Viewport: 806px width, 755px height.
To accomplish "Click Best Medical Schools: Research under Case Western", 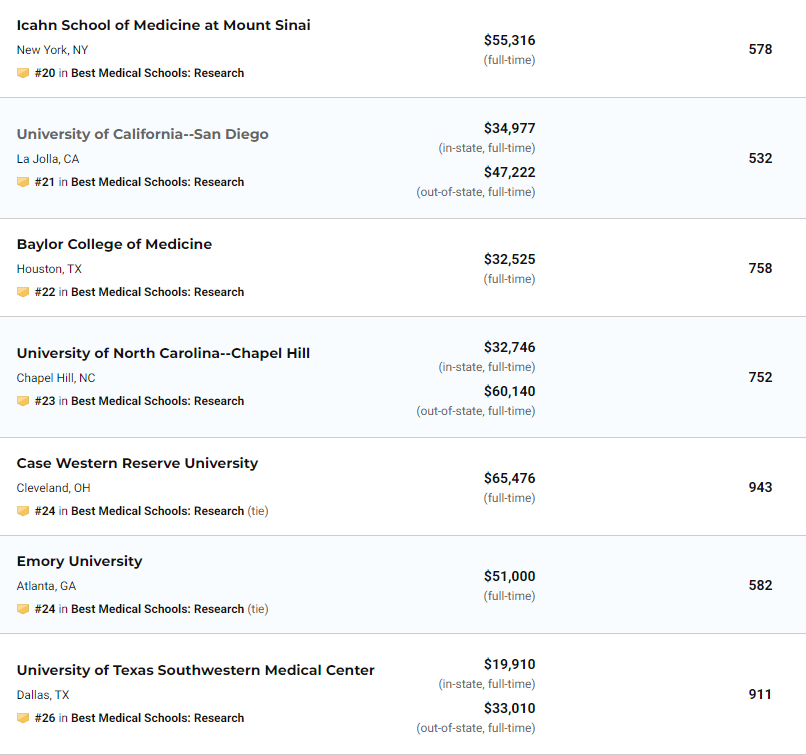I will coord(157,511).
